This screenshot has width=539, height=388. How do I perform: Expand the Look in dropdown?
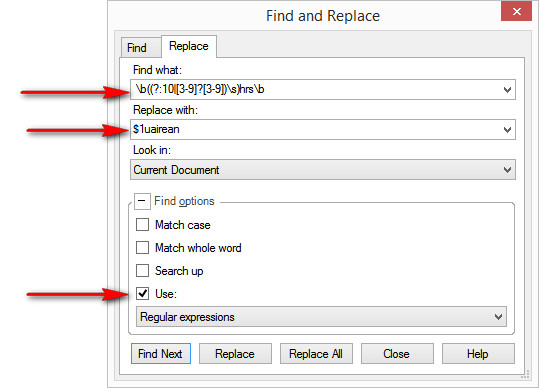coord(323,169)
